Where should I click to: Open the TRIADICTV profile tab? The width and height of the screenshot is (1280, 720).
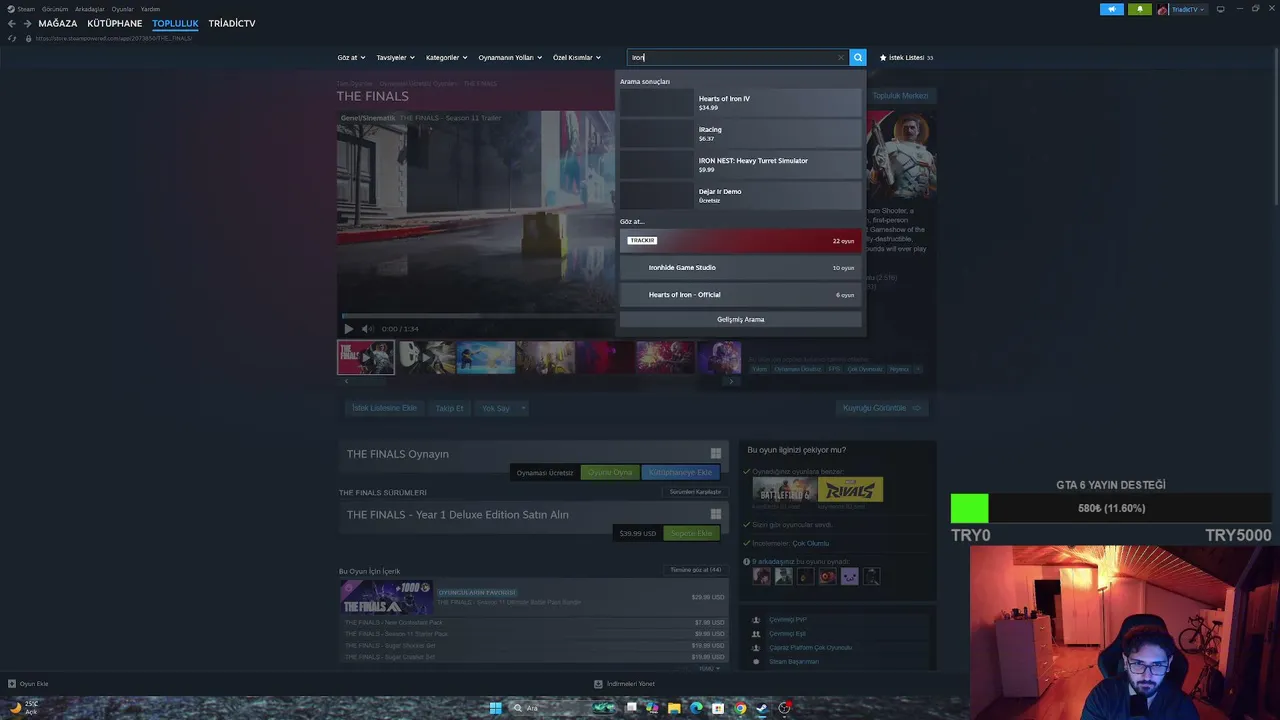(232, 23)
